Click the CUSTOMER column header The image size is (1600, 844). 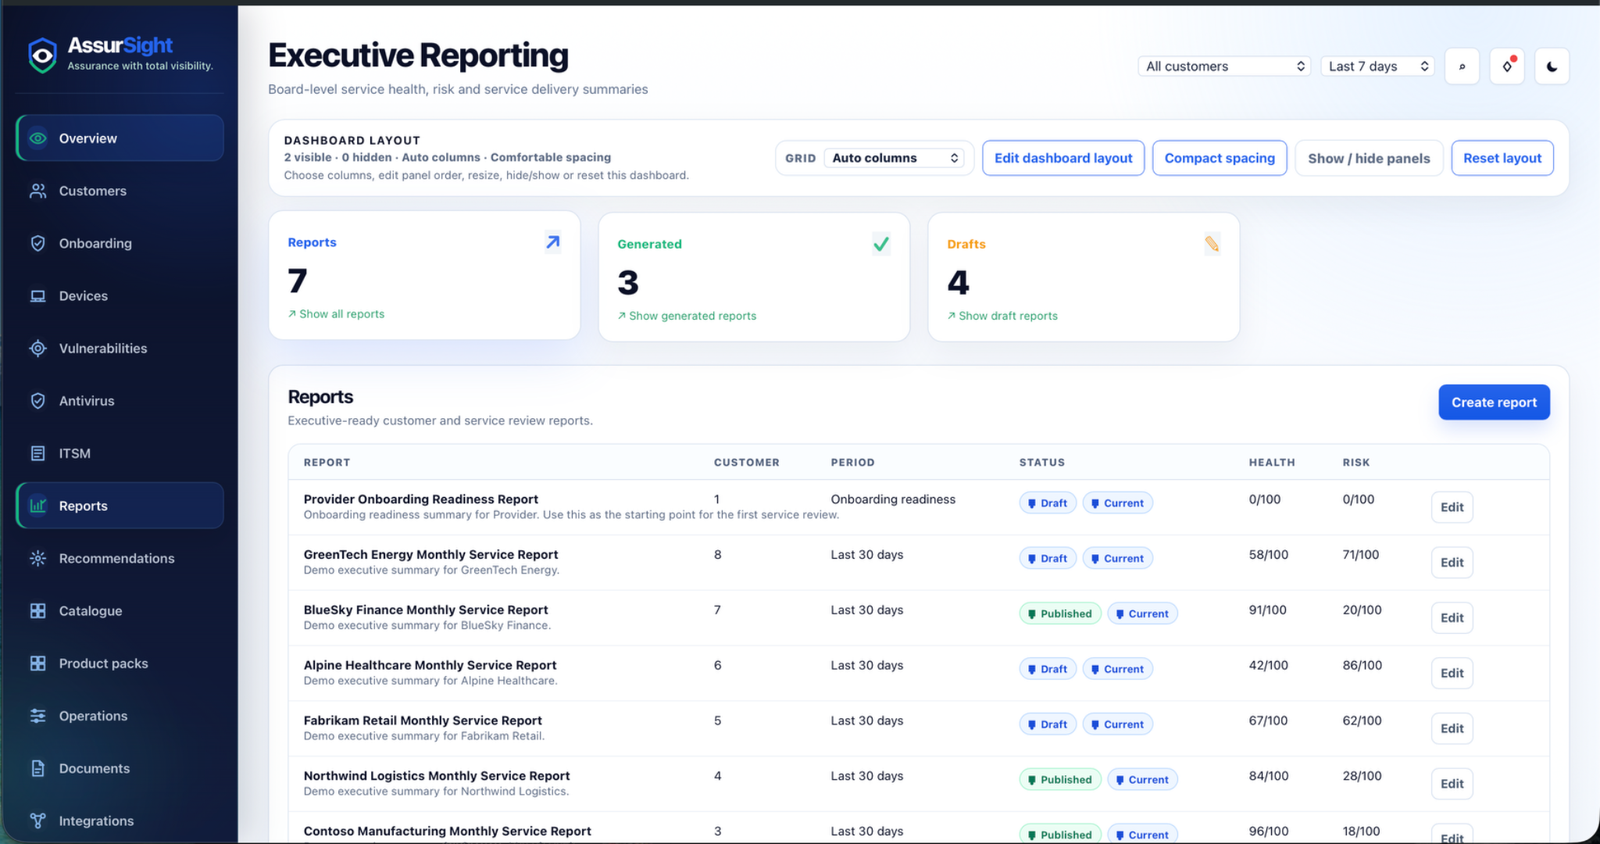click(746, 462)
